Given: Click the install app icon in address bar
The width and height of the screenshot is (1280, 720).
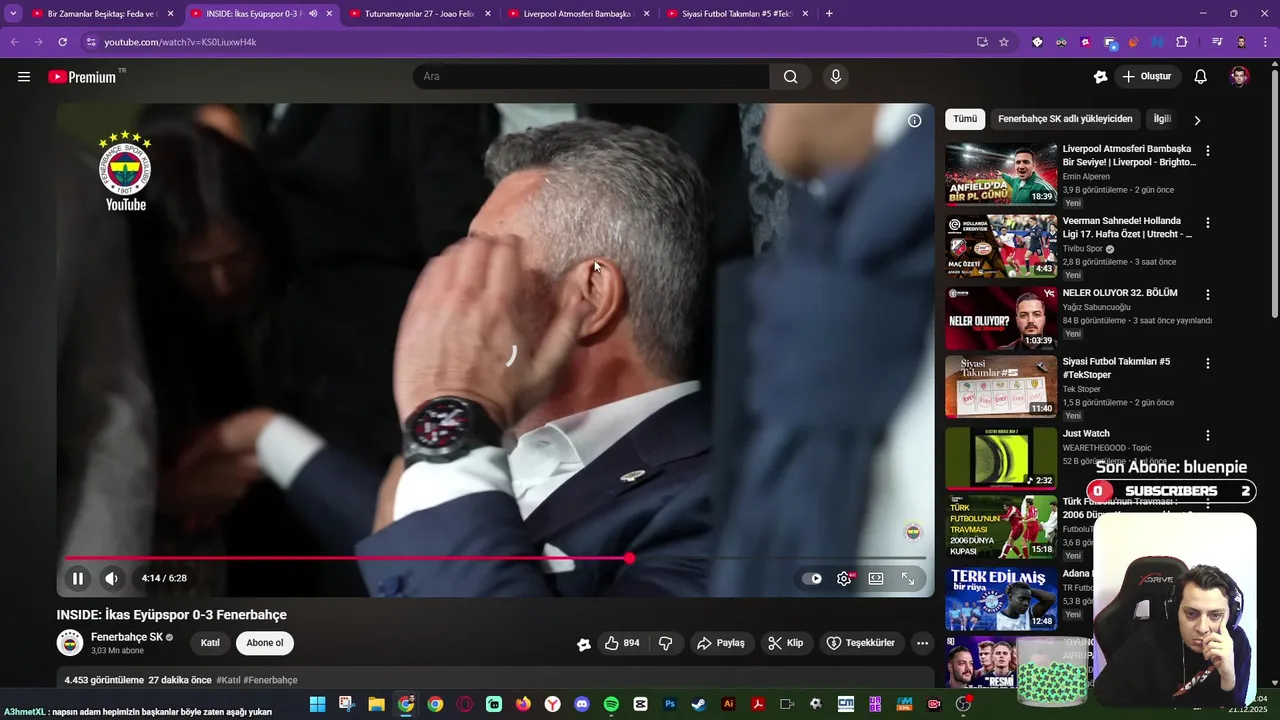Looking at the screenshot, I should (982, 42).
